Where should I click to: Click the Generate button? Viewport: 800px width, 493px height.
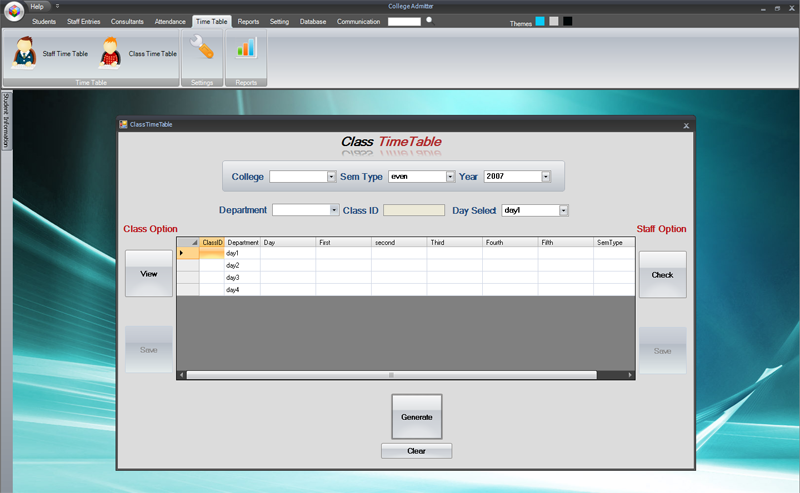click(416, 416)
